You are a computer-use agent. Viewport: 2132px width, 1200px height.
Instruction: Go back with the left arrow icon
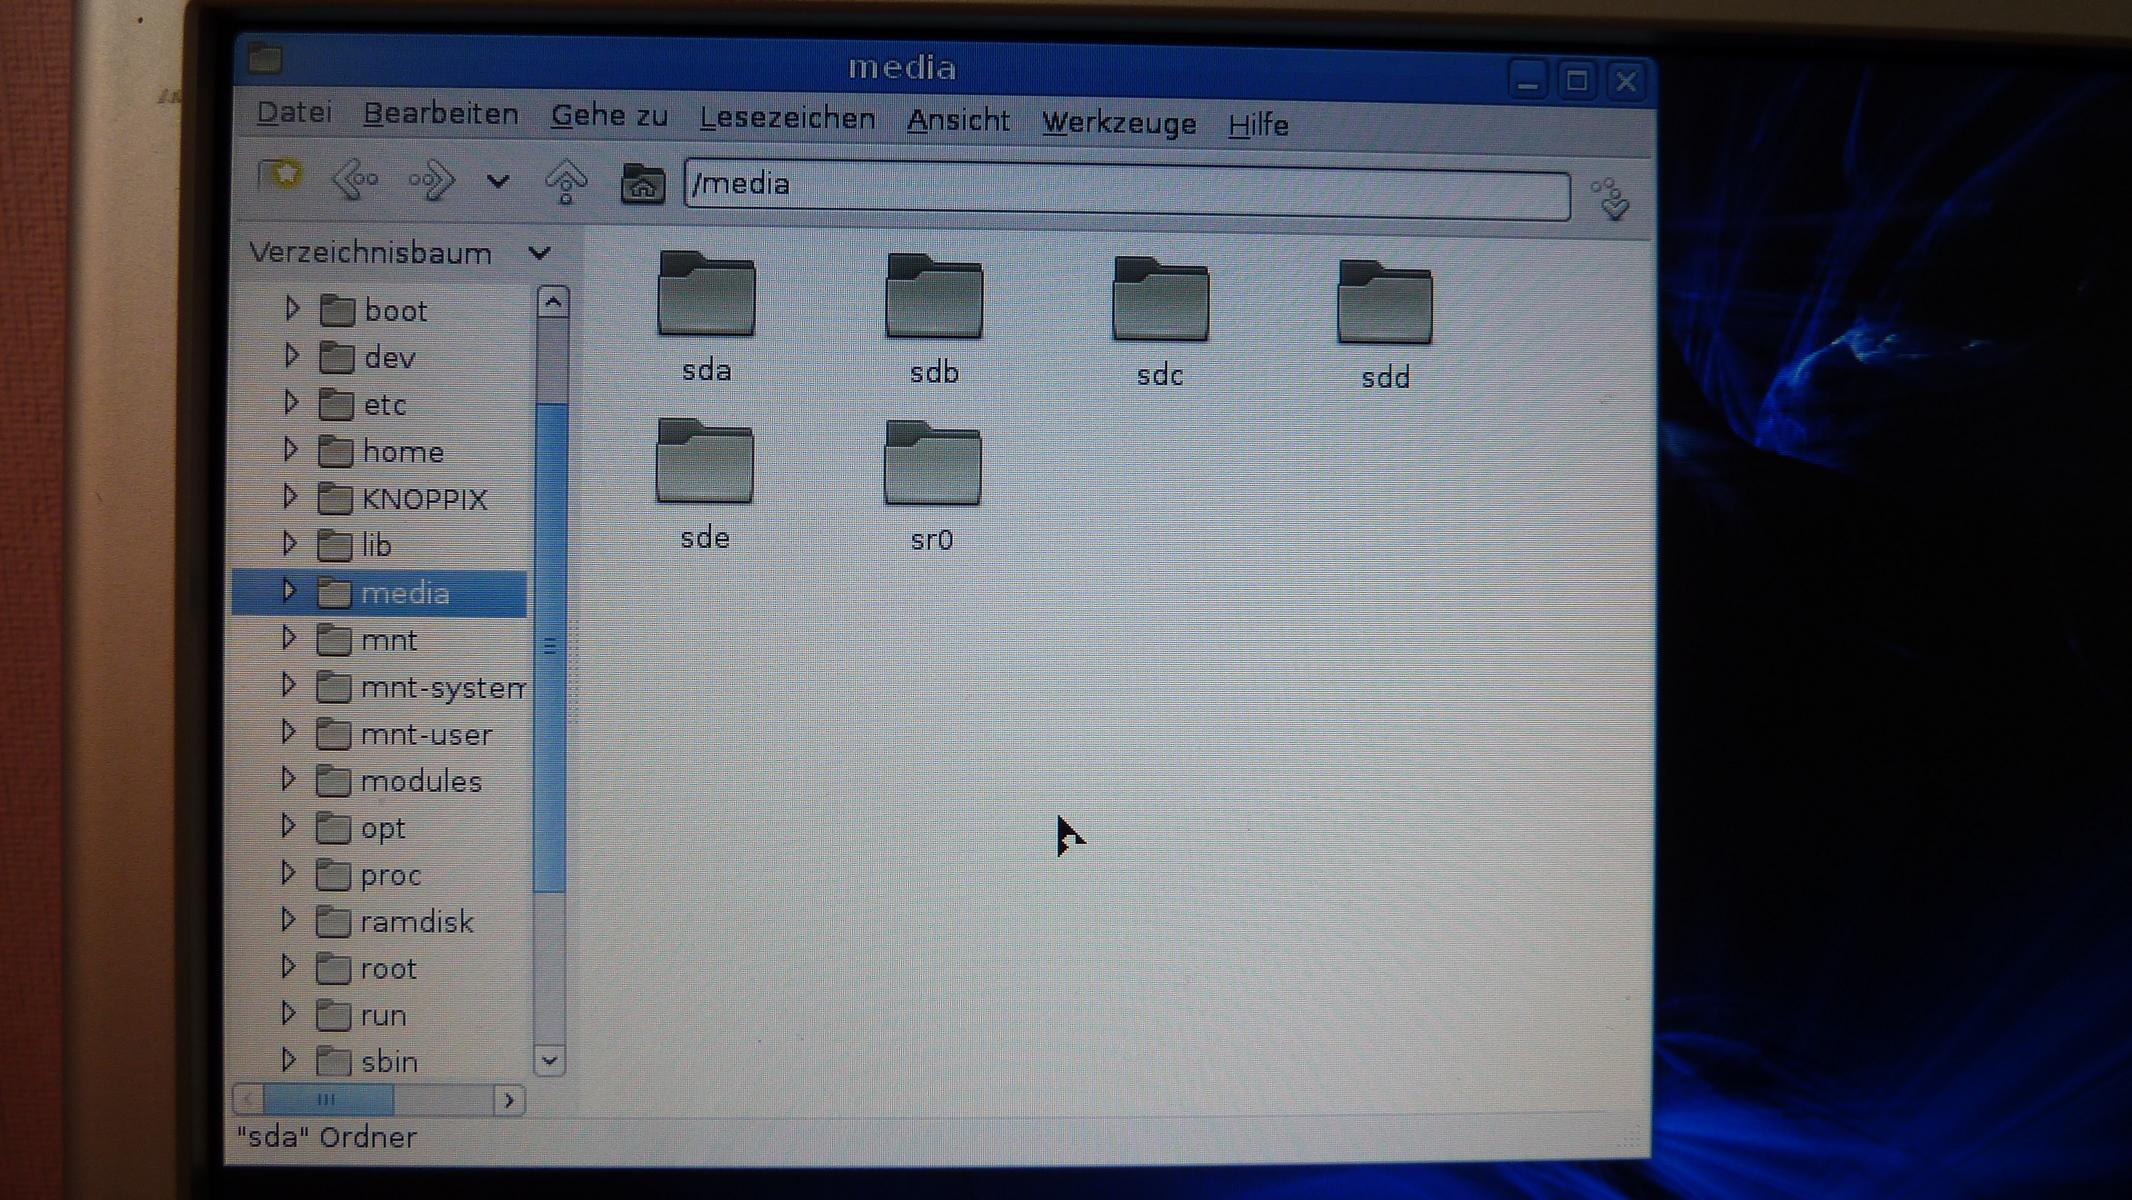(x=355, y=180)
